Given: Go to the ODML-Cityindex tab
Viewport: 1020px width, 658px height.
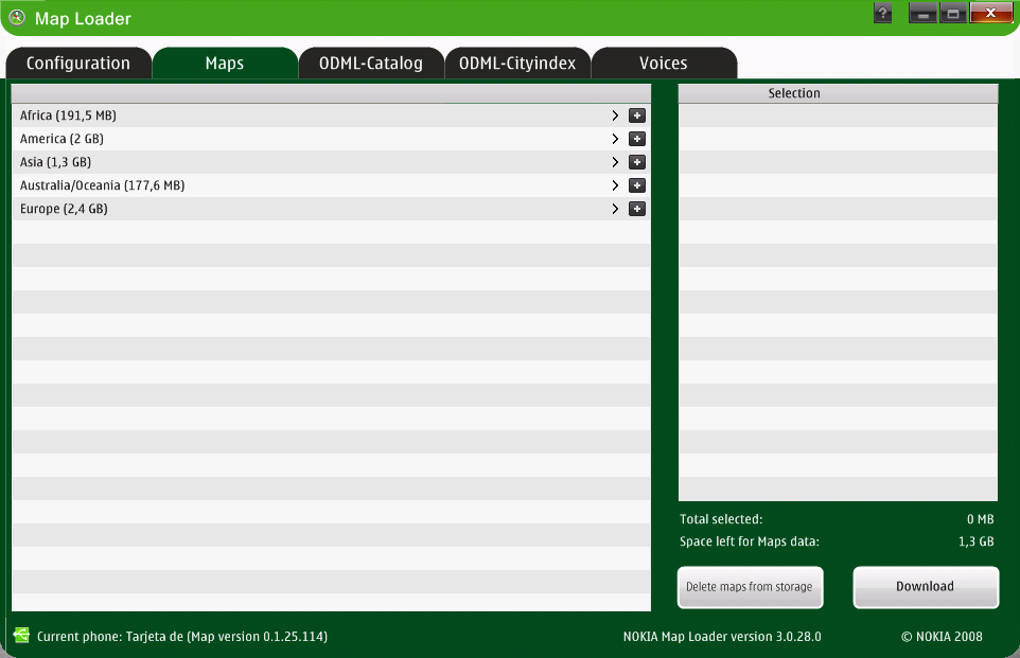Looking at the screenshot, I should click(517, 63).
